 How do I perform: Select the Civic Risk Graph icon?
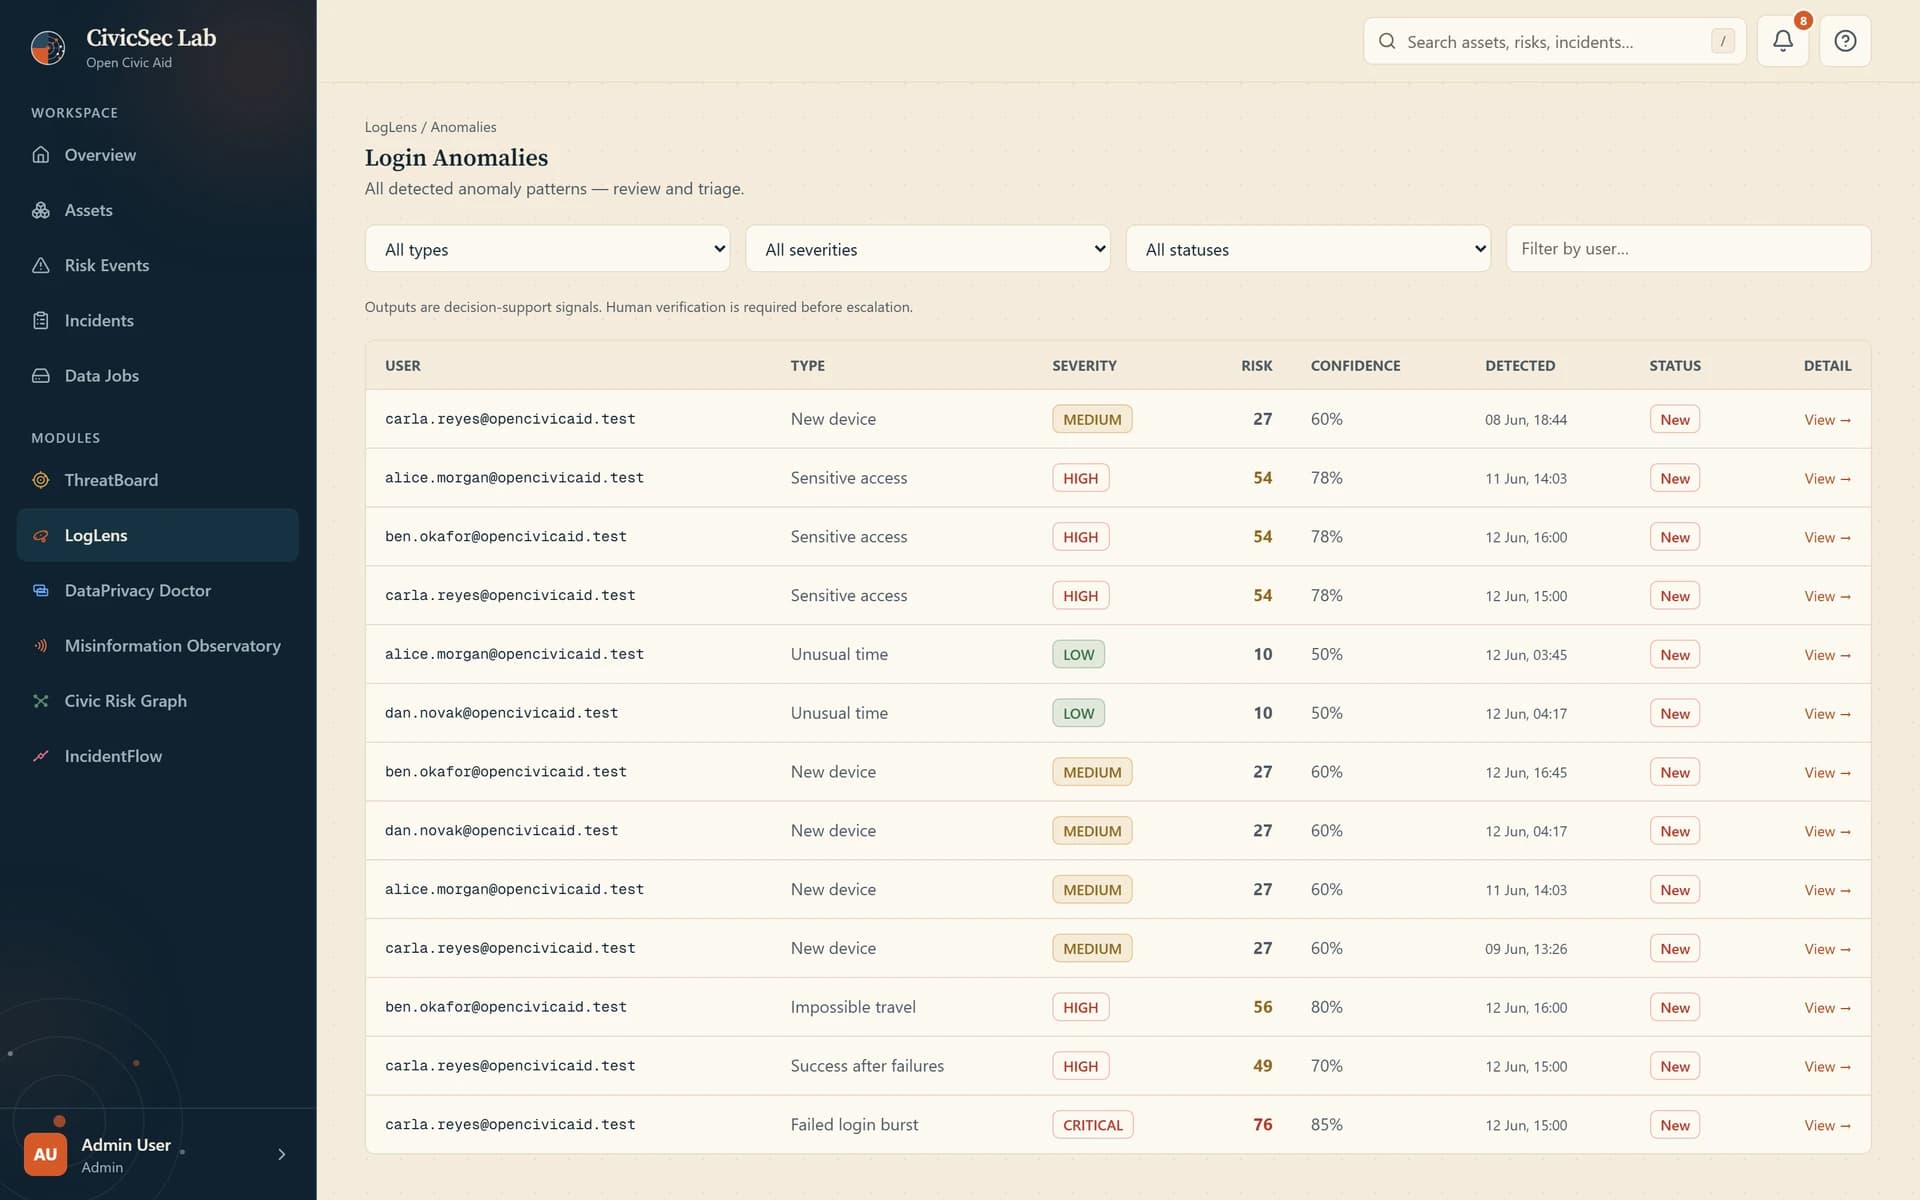(x=41, y=701)
